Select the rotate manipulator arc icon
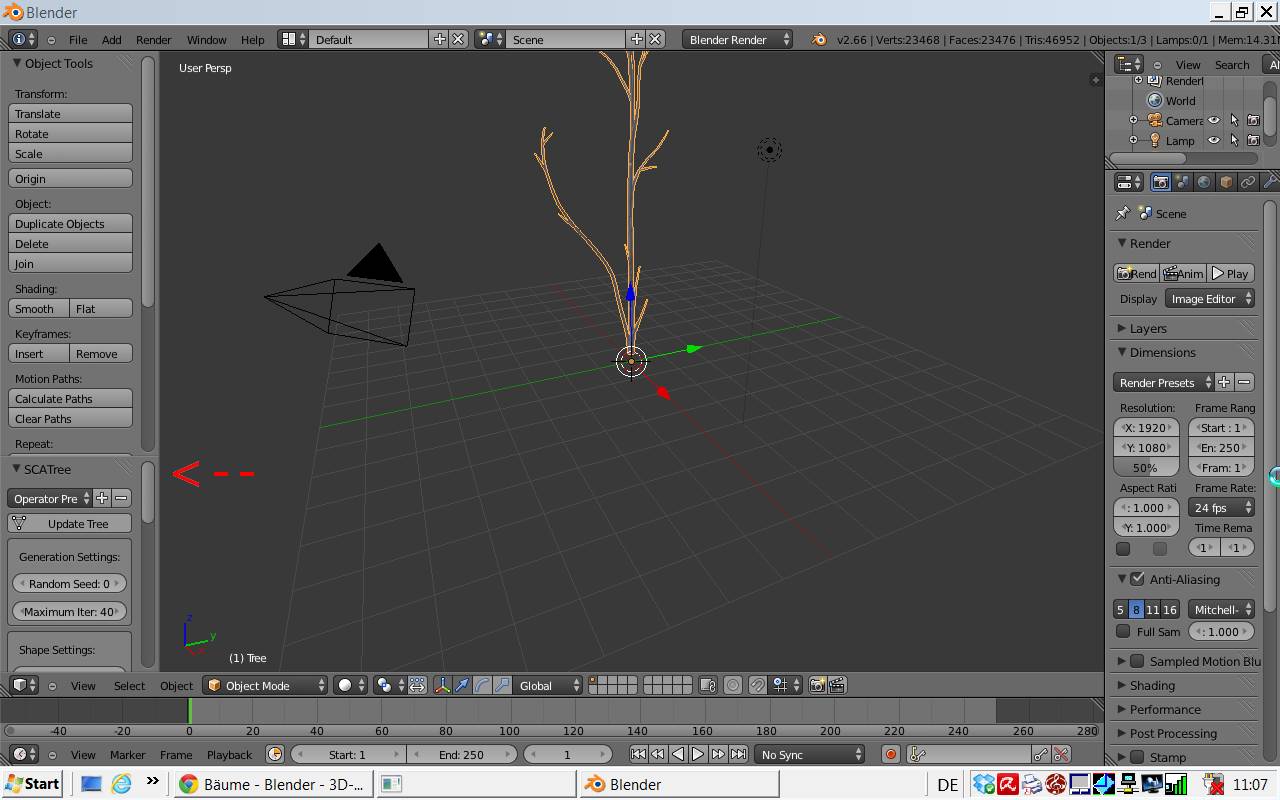This screenshot has width=1280, height=800. click(482, 685)
